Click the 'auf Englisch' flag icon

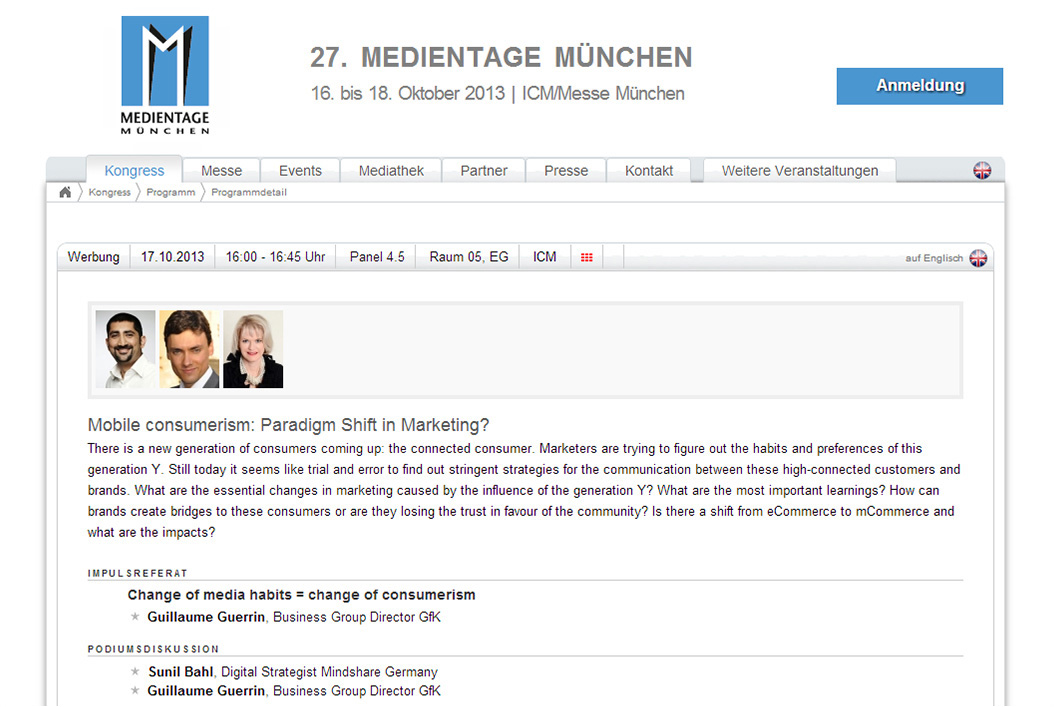[x=978, y=257]
